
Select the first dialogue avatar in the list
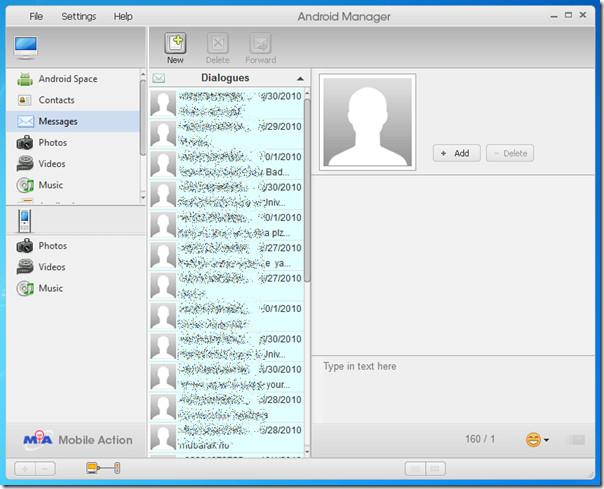click(163, 103)
